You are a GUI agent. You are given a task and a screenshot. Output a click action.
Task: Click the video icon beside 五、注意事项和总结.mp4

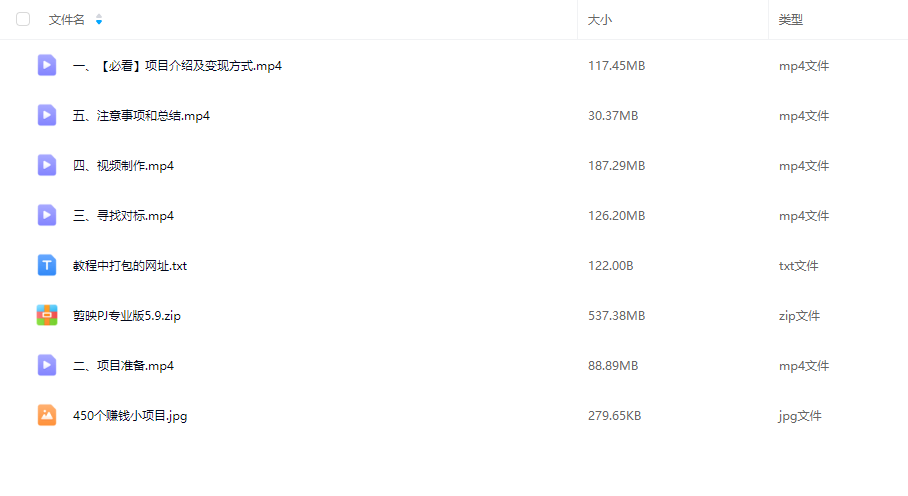coord(47,116)
